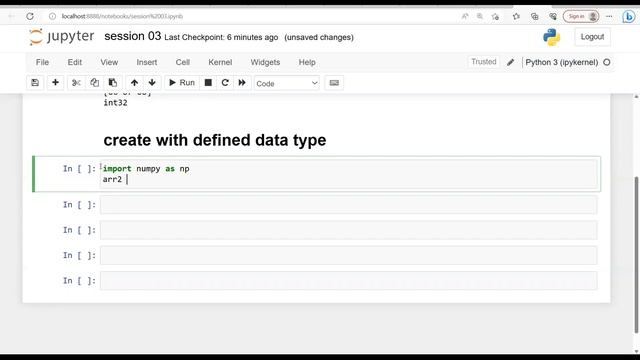Move selected cell down arrow
The height and width of the screenshot is (360, 640).
(152, 83)
